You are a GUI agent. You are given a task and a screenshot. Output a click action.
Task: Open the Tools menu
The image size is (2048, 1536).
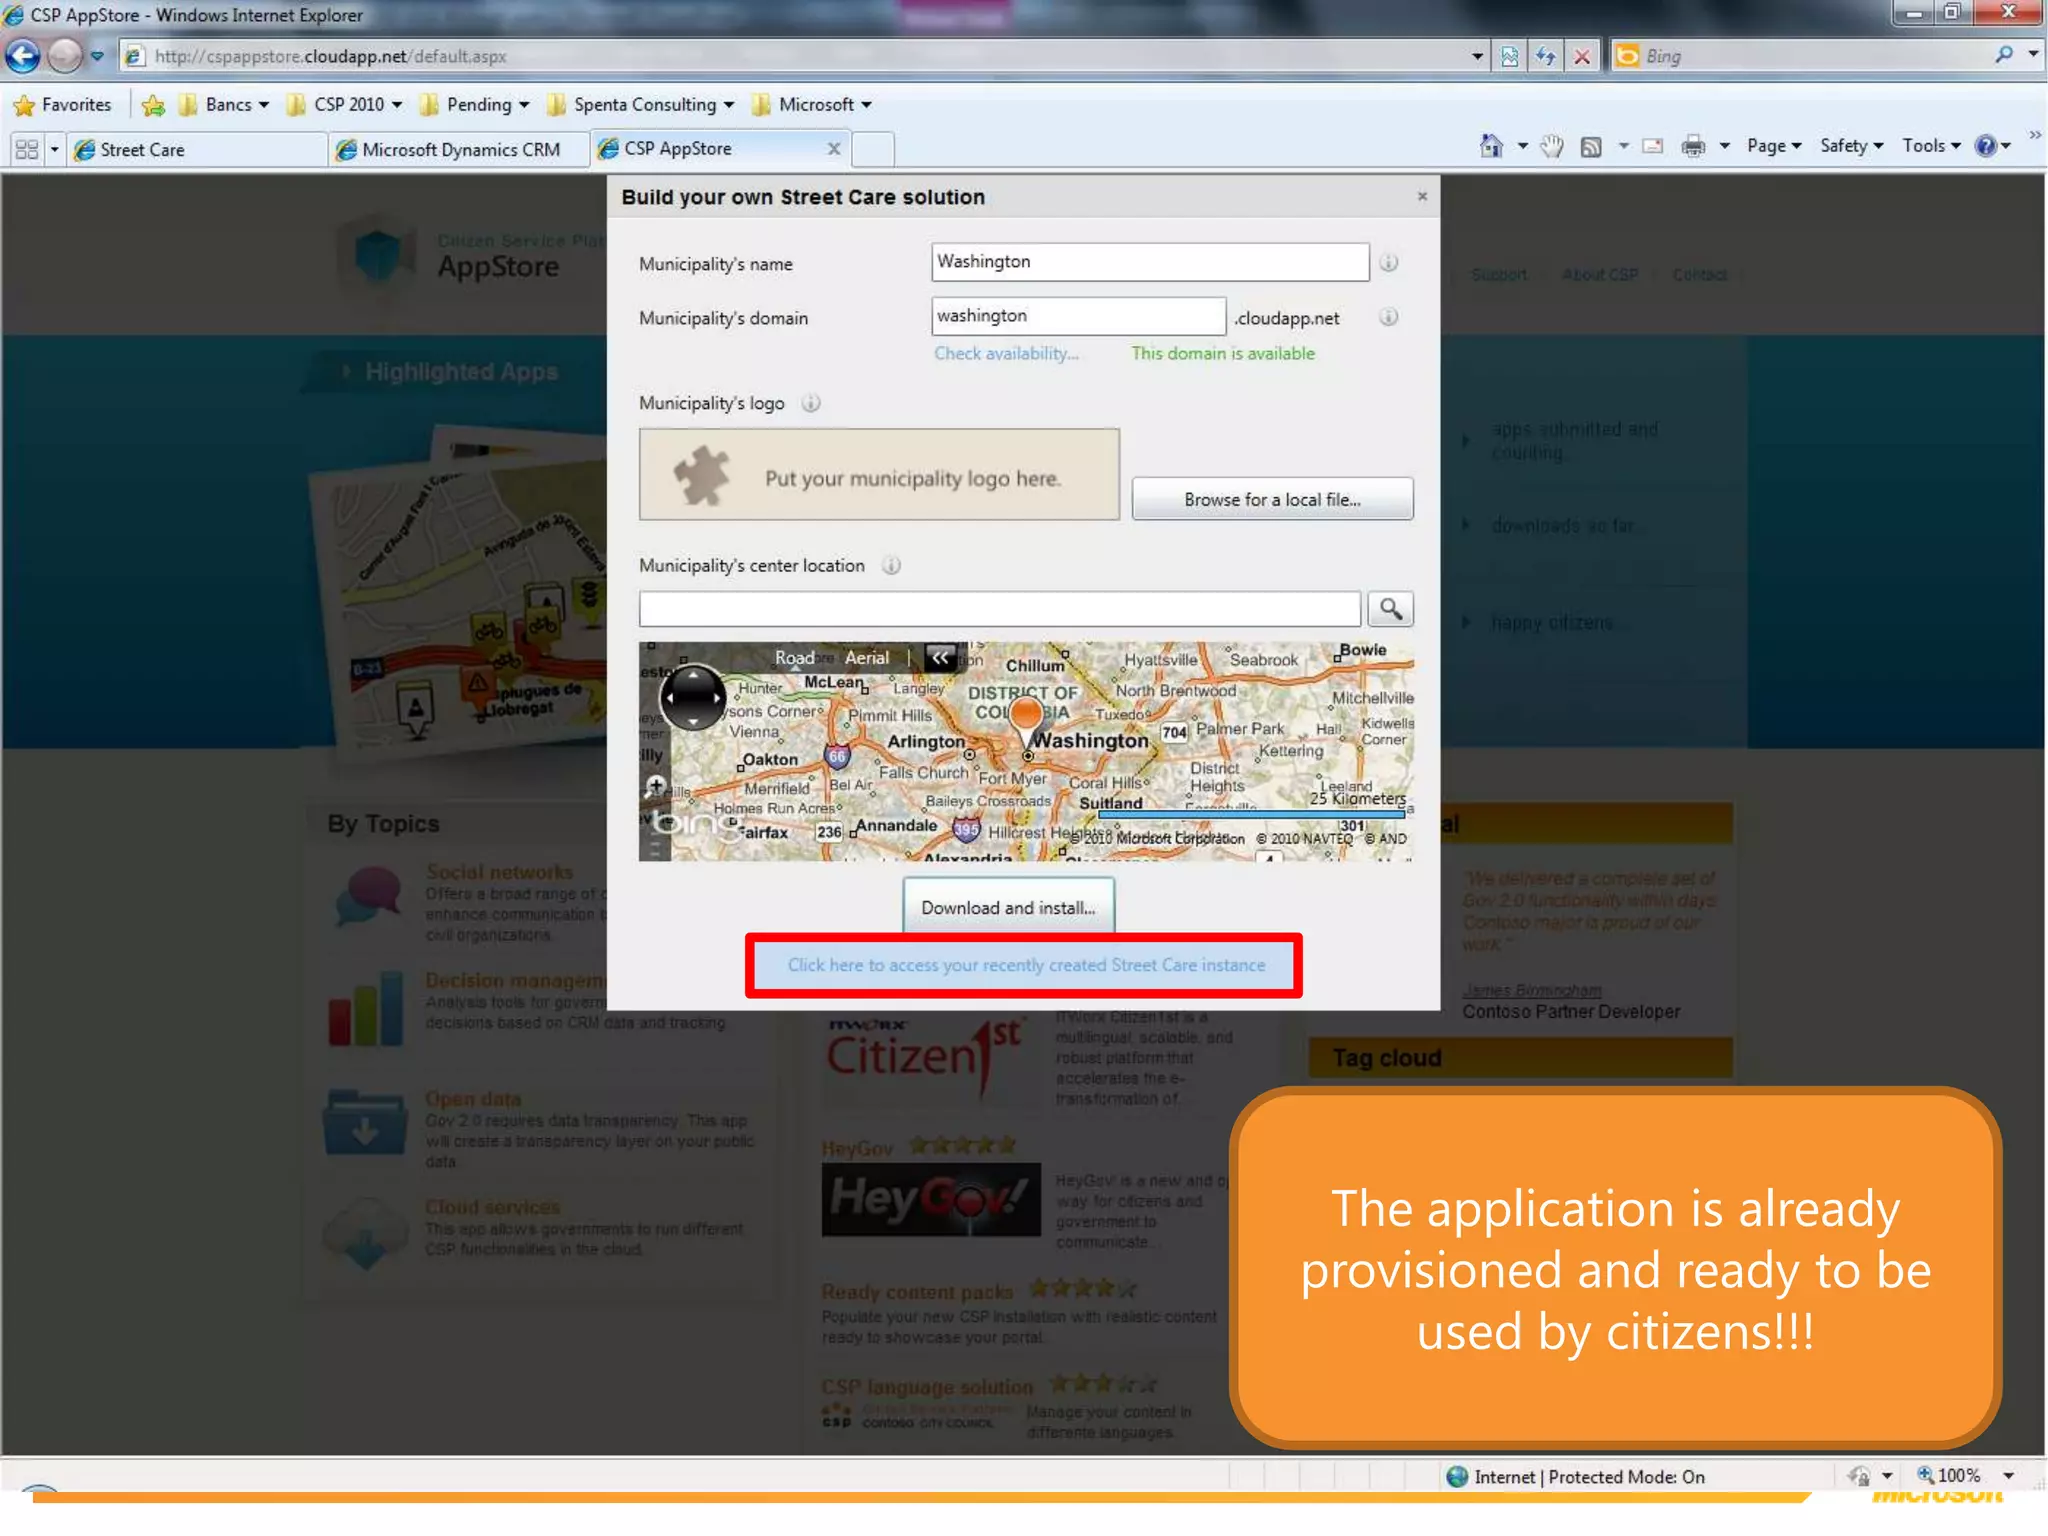point(1931,146)
